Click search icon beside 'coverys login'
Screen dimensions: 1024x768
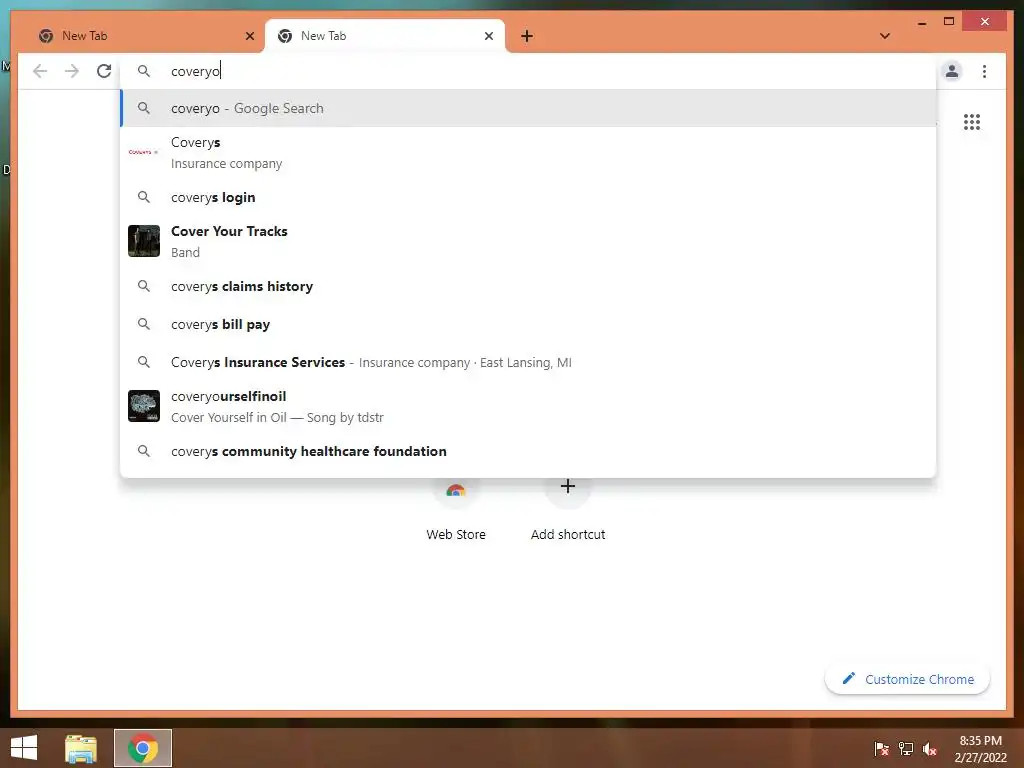coord(144,197)
